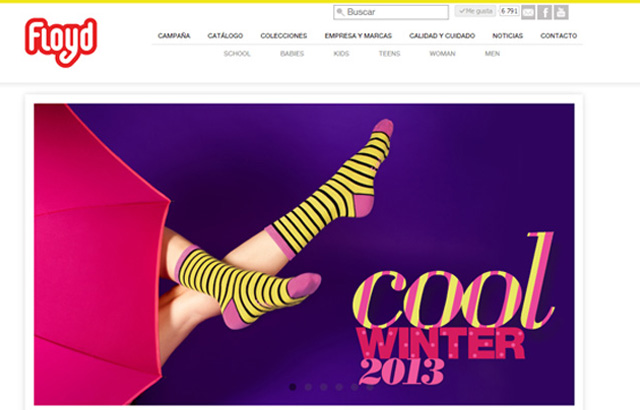Open the email envelope icon
The image size is (640, 410).
pos(528,12)
